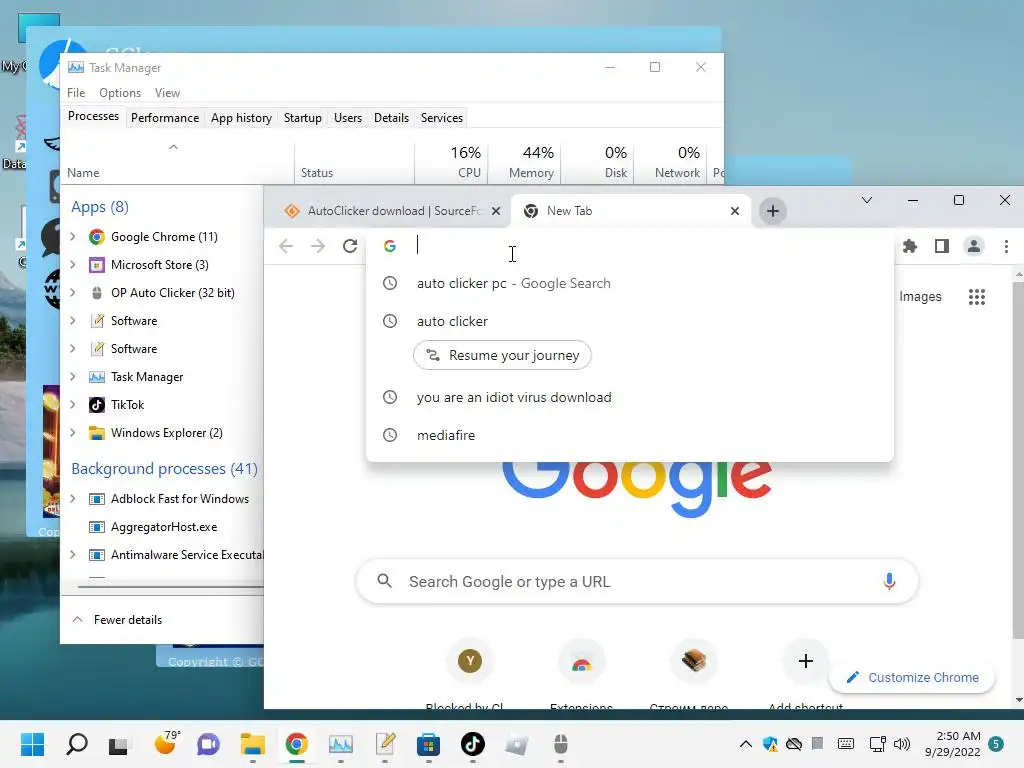The width and height of the screenshot is (1024, 768).
Task: Click the Google Chrome taskbar icon
Action: pos(296,744)
